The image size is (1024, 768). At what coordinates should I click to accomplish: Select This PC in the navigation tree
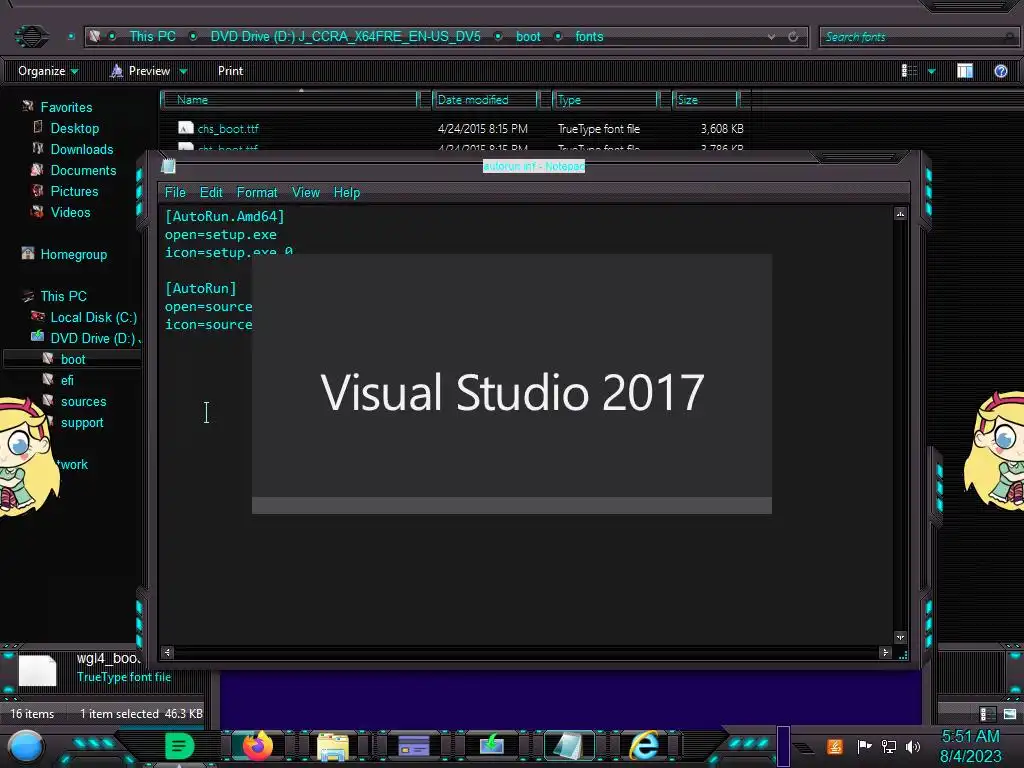[63, 296]
